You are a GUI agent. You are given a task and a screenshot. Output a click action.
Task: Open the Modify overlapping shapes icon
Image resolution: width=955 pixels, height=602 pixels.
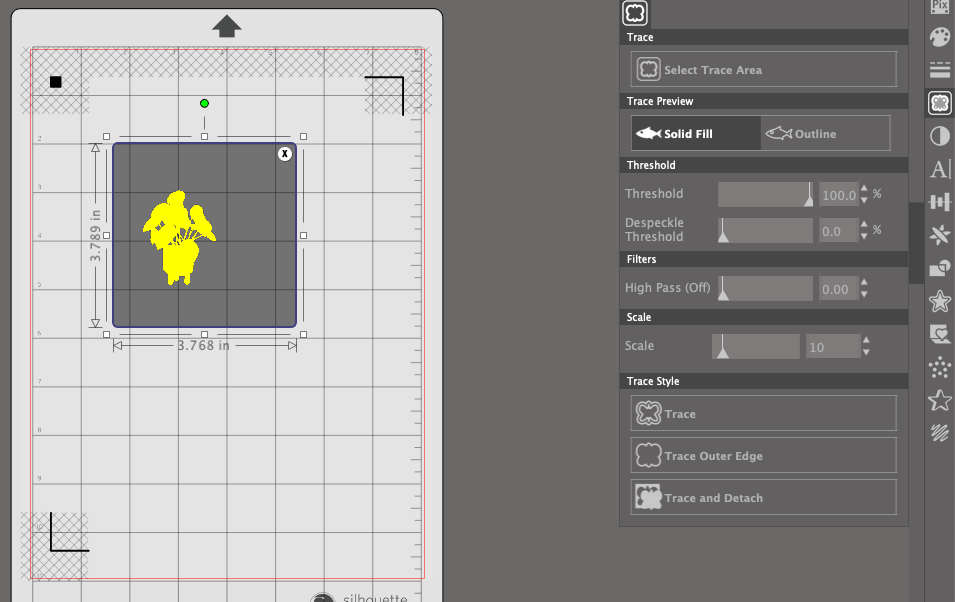940,267
